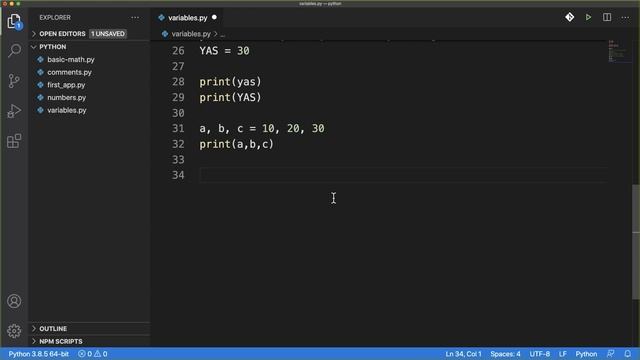Open Explorer panel ellipsis menu
Image resolution: width=640 pixels, height=360 pixels.
[135, 18]
